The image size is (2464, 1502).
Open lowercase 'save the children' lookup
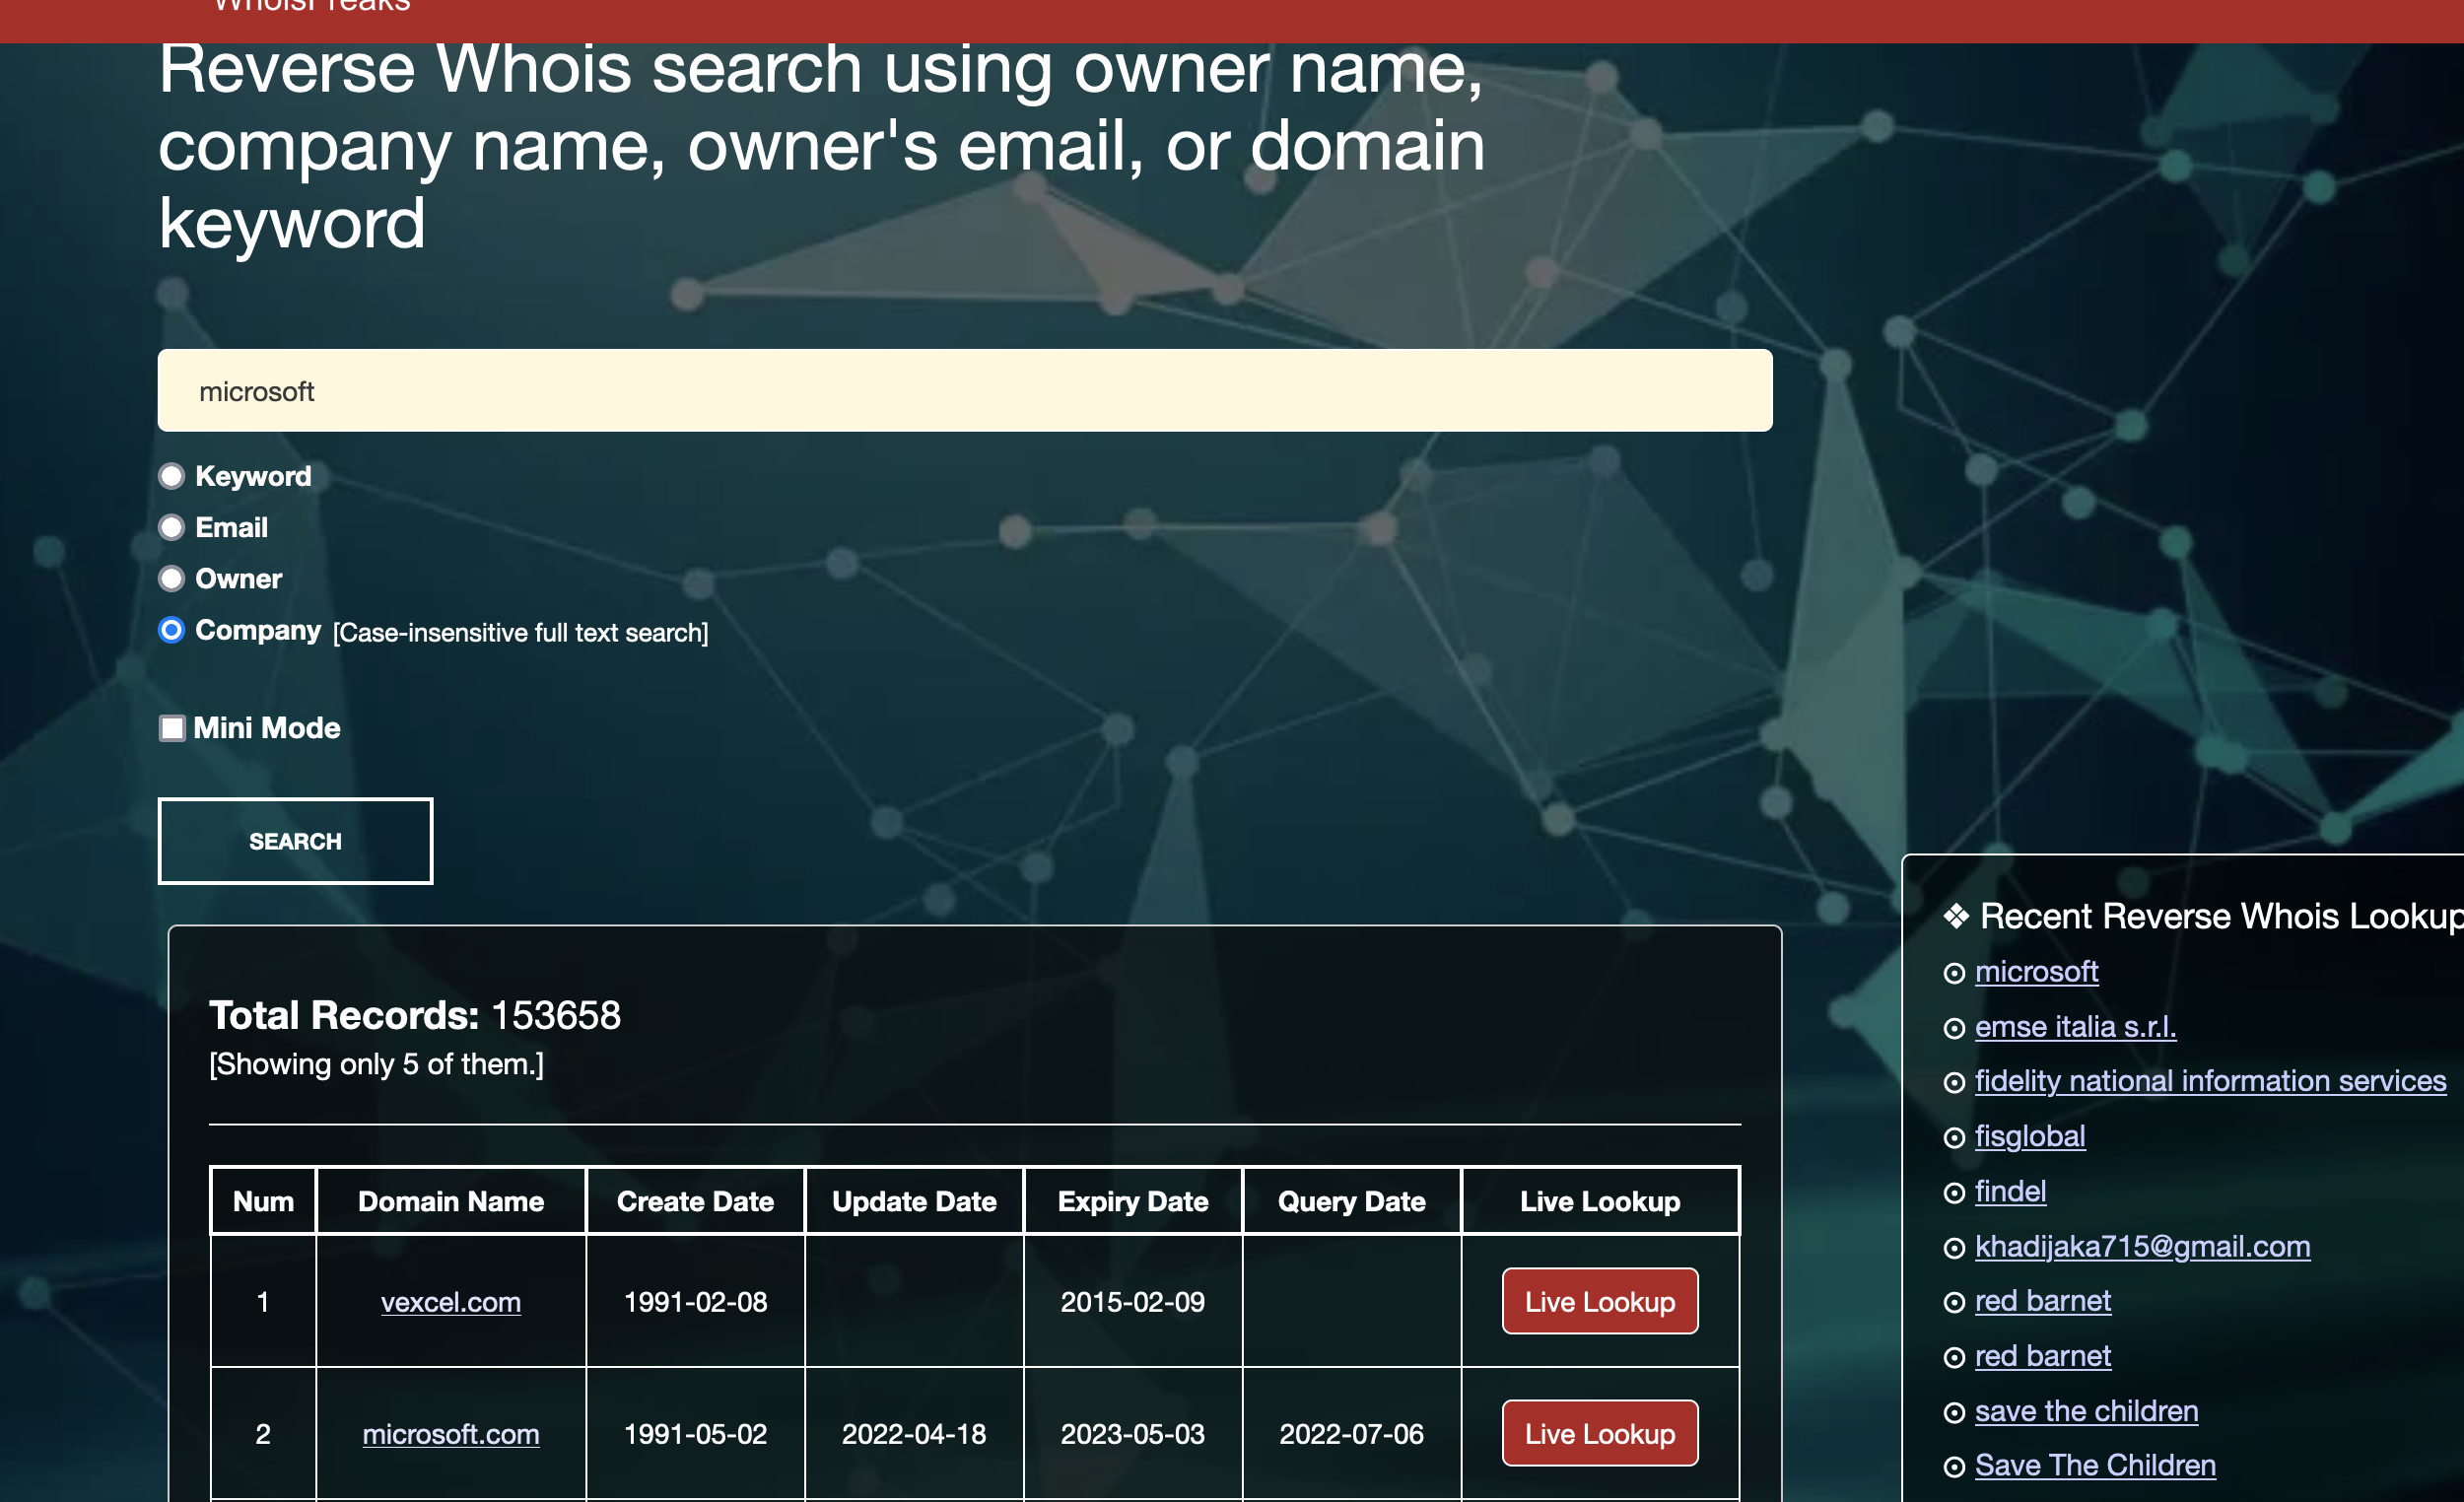click(2087, 1411)
